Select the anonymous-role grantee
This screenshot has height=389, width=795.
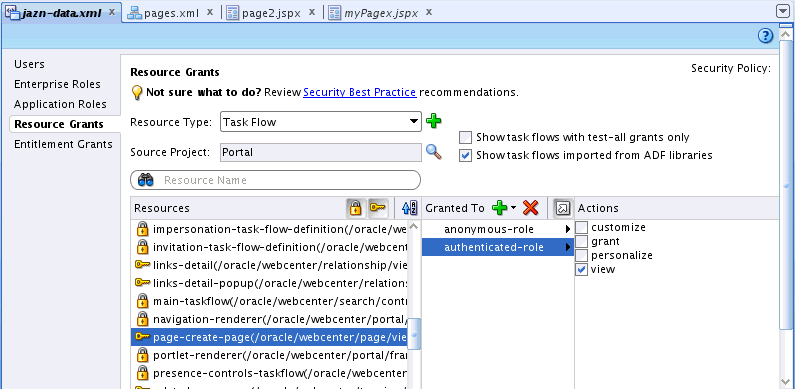pyautogui.click(x=498, y=229)
